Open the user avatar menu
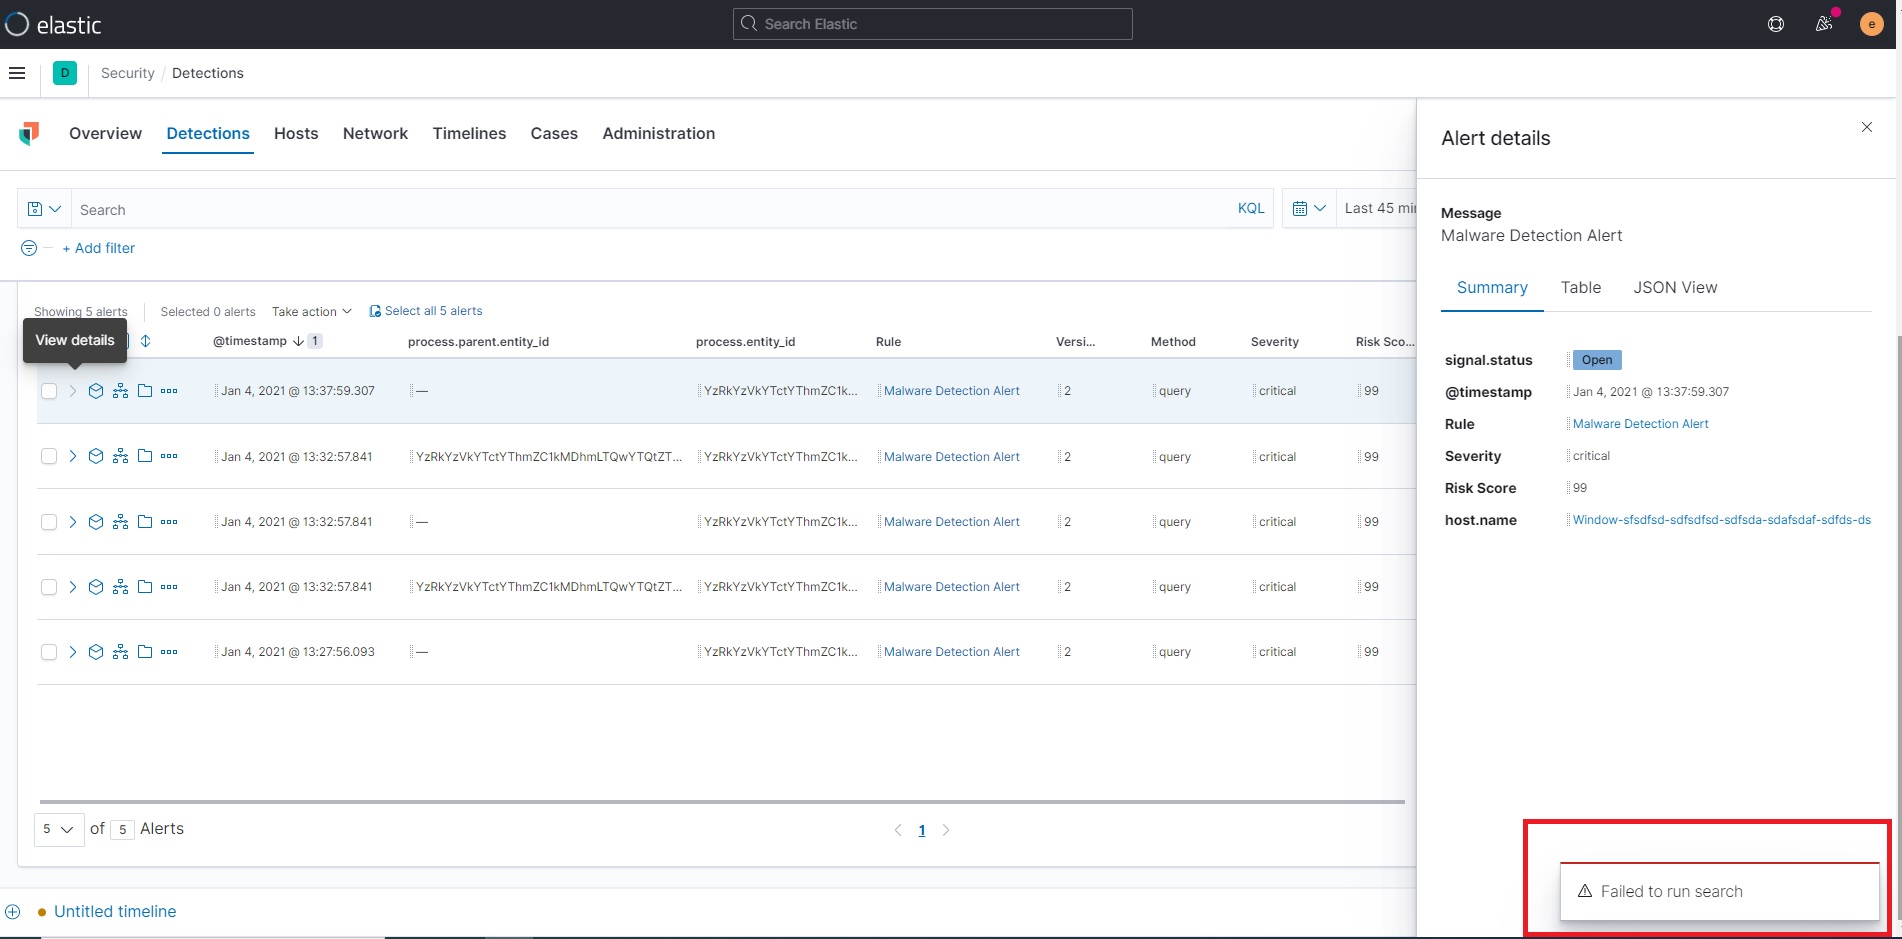1902x939 pixels. pyautogui.click(x=1871, y=24)
